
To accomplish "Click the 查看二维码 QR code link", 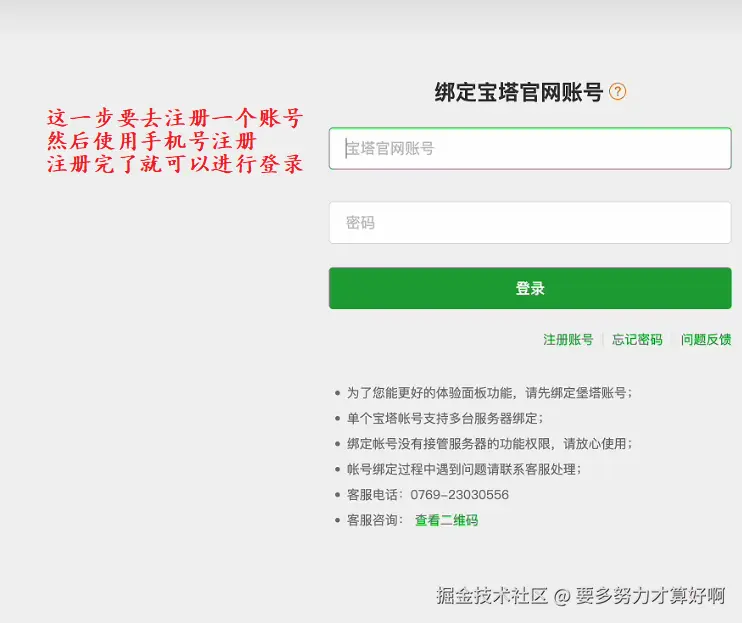I will click(x=446, y=520).
